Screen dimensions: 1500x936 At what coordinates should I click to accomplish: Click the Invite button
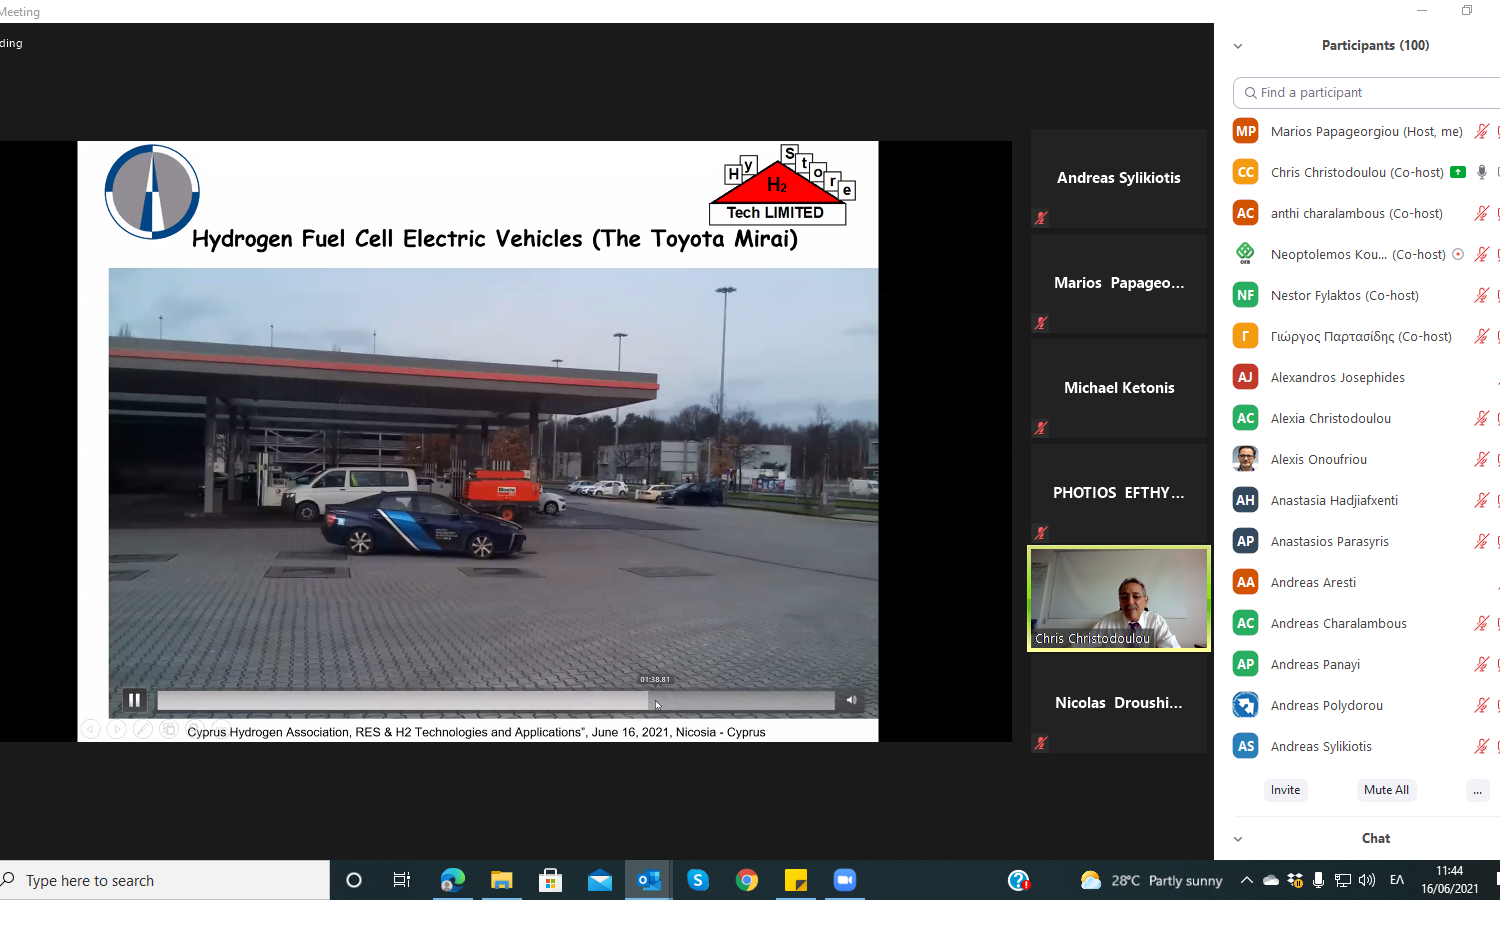coord(1286,790)
